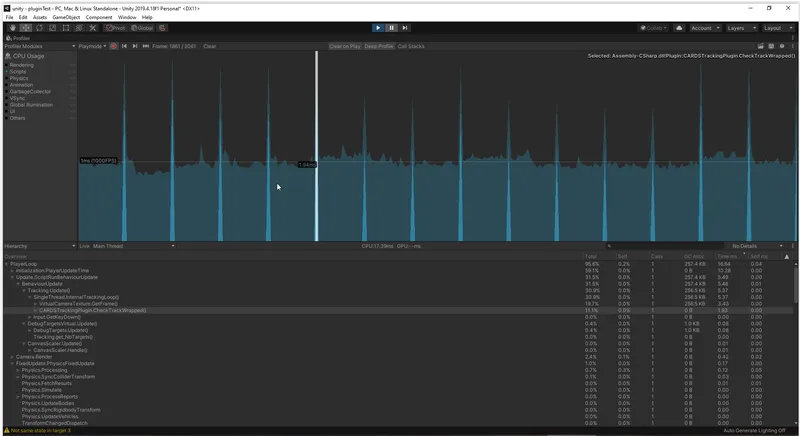
Task: Open the custom editor tools icon
Action: (92, 28)
